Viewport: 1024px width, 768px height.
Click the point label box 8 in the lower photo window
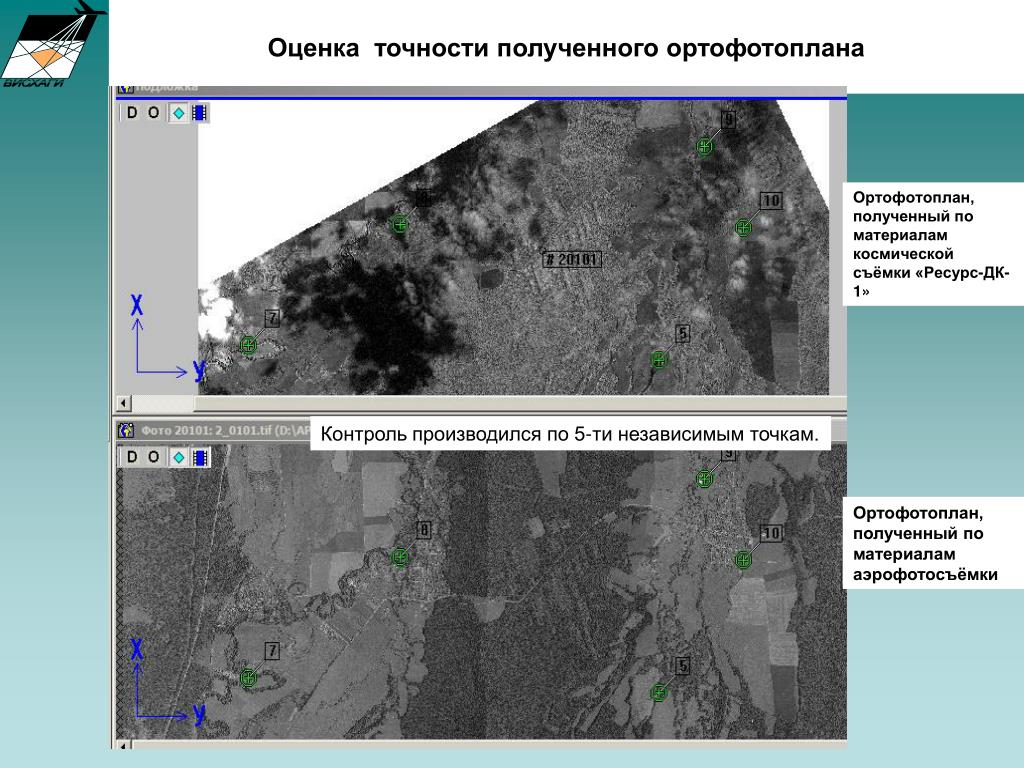pyautogui.click(x=424, y=530)
